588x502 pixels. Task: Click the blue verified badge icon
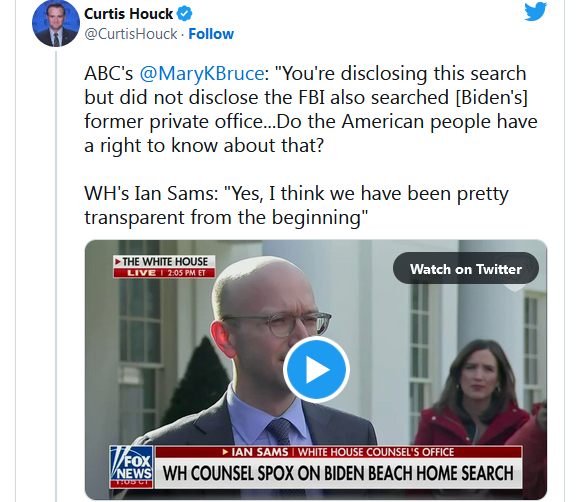184,14
